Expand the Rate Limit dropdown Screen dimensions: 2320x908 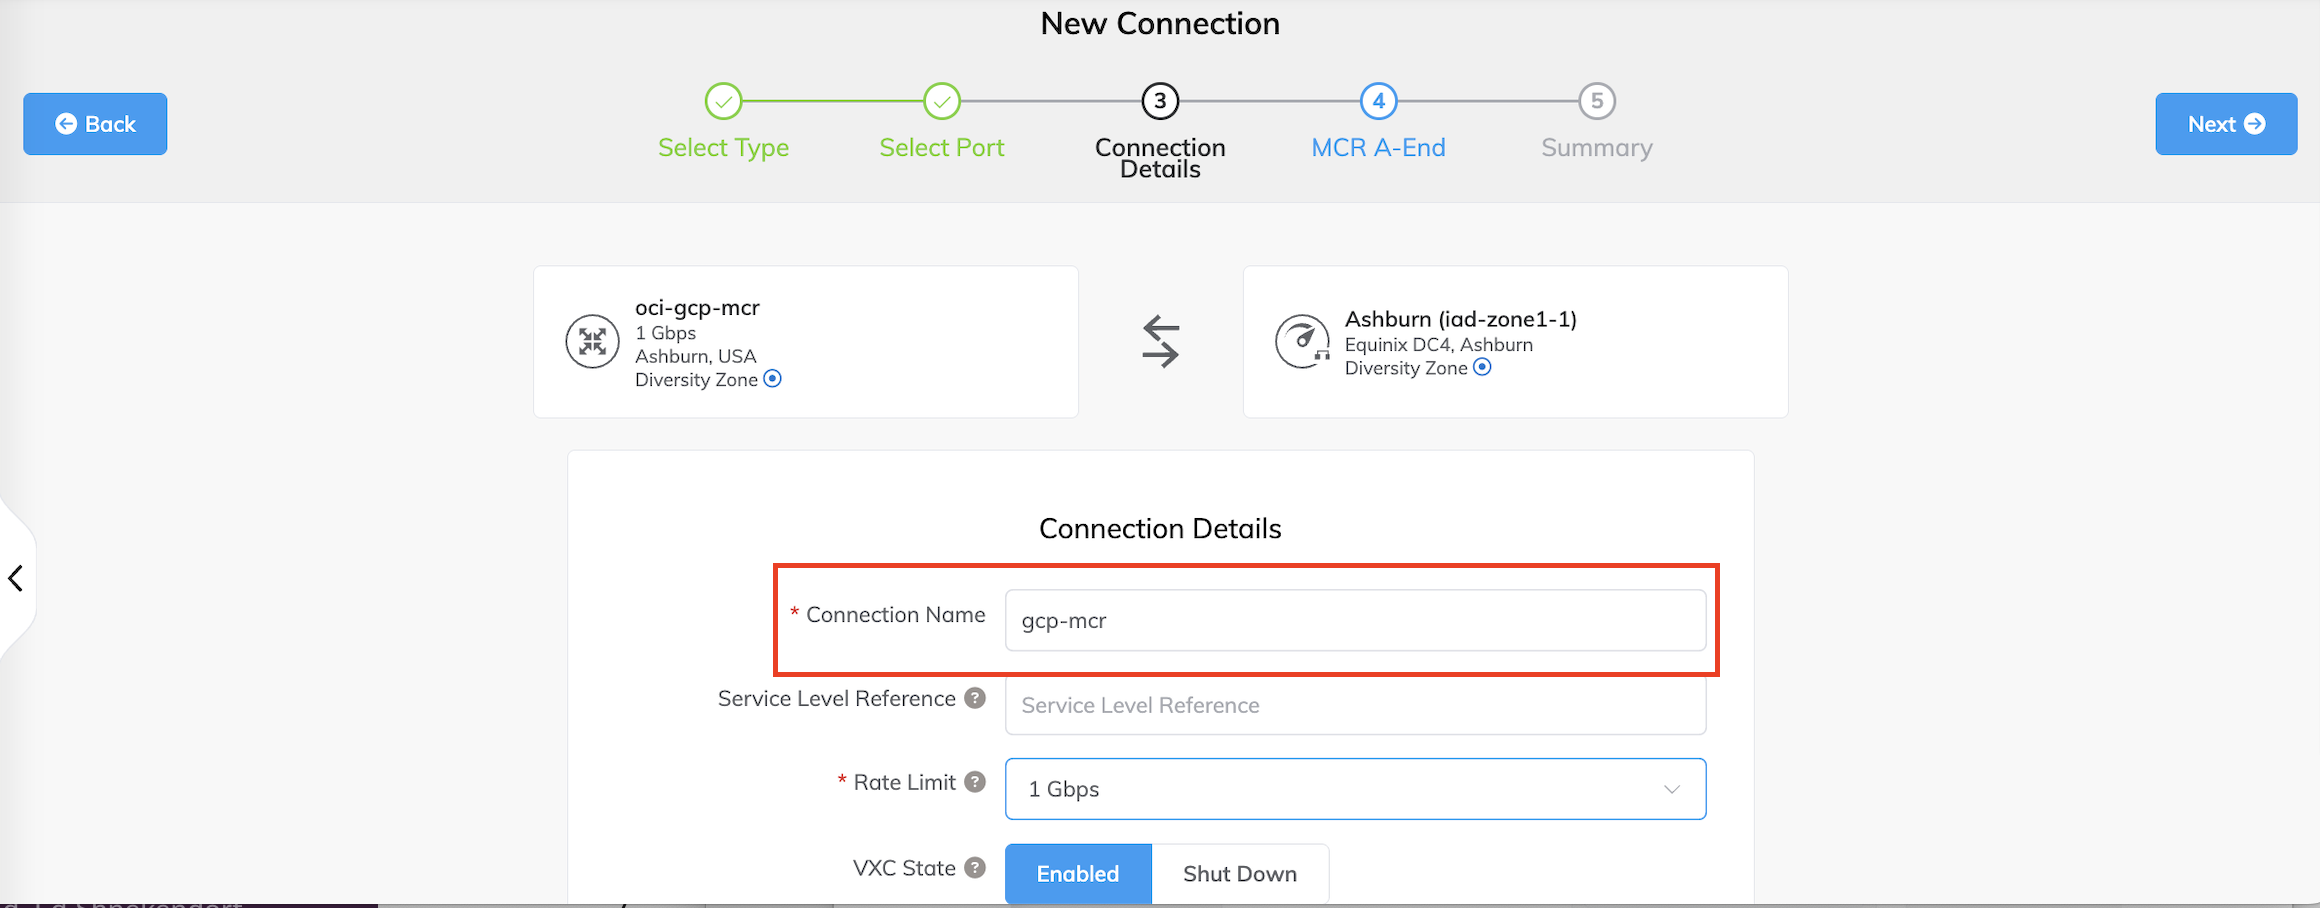point(1355,789)
